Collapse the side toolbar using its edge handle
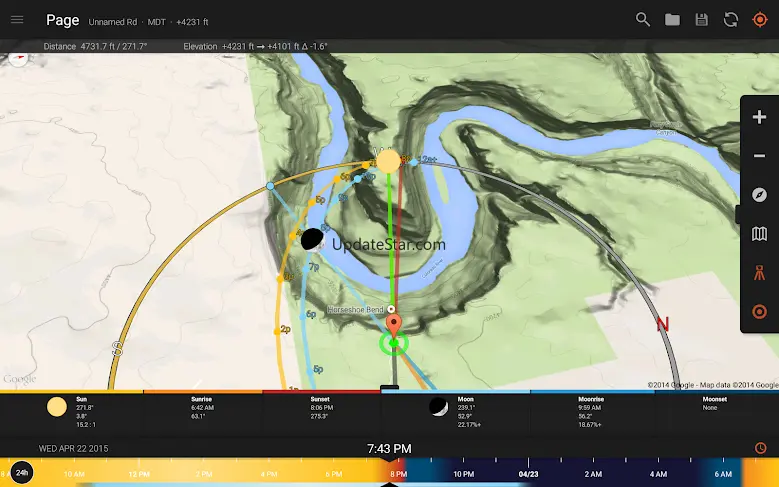The image size is (779, 487). pos(737,214)
